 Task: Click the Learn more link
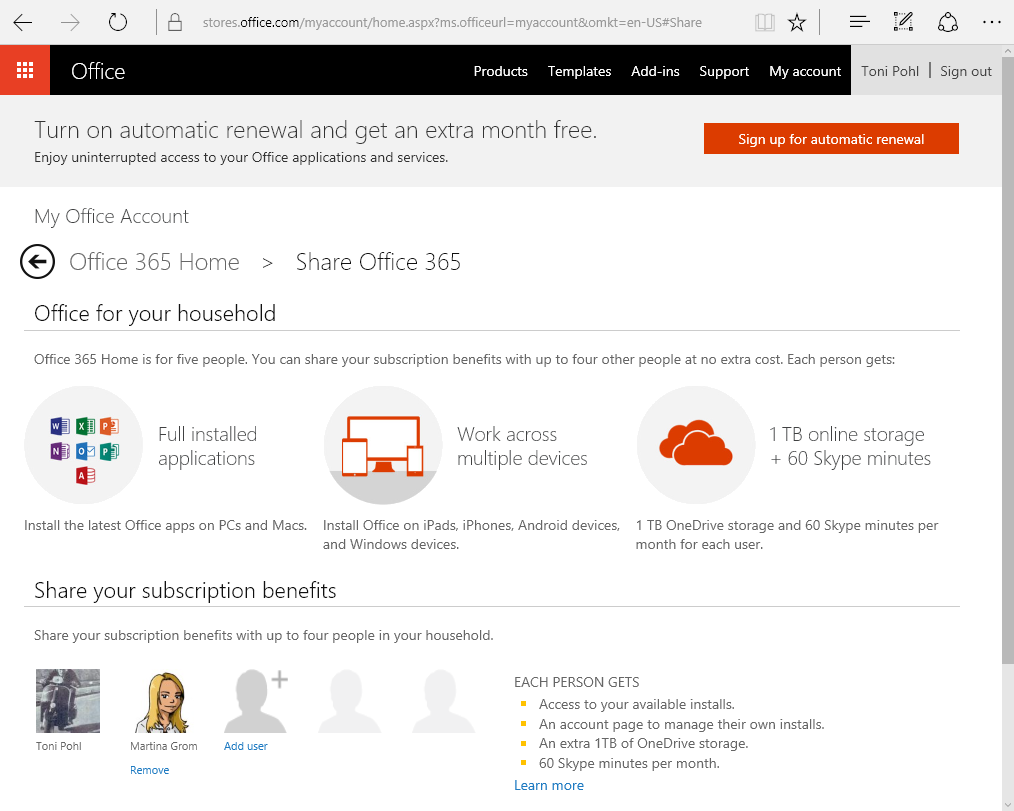(548, 785)
